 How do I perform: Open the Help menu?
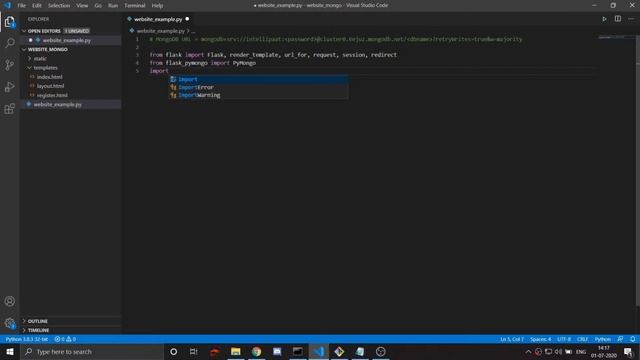(157, 5)
